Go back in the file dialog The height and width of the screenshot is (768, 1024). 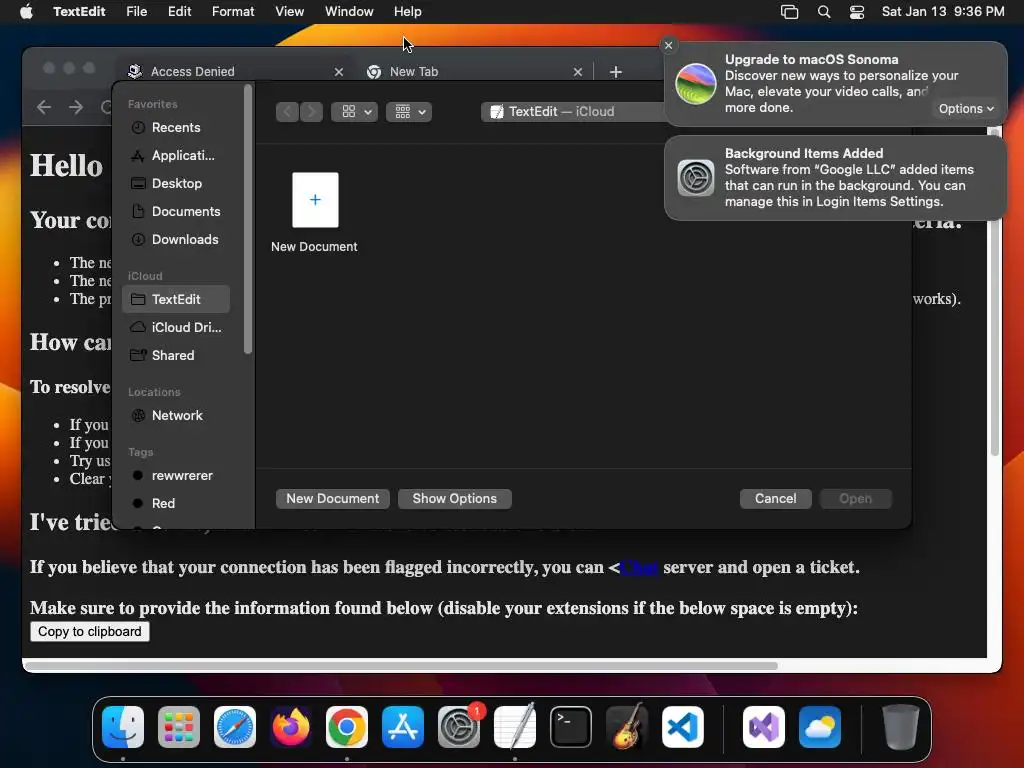[x=287, y=112]
